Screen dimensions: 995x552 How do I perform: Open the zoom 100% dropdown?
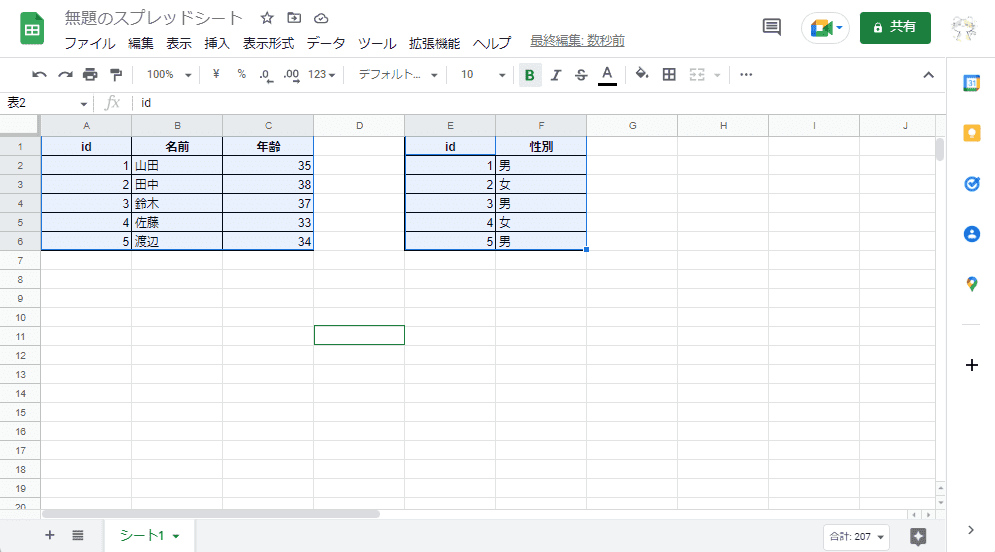pyautogui.click(x=167, y=74)
